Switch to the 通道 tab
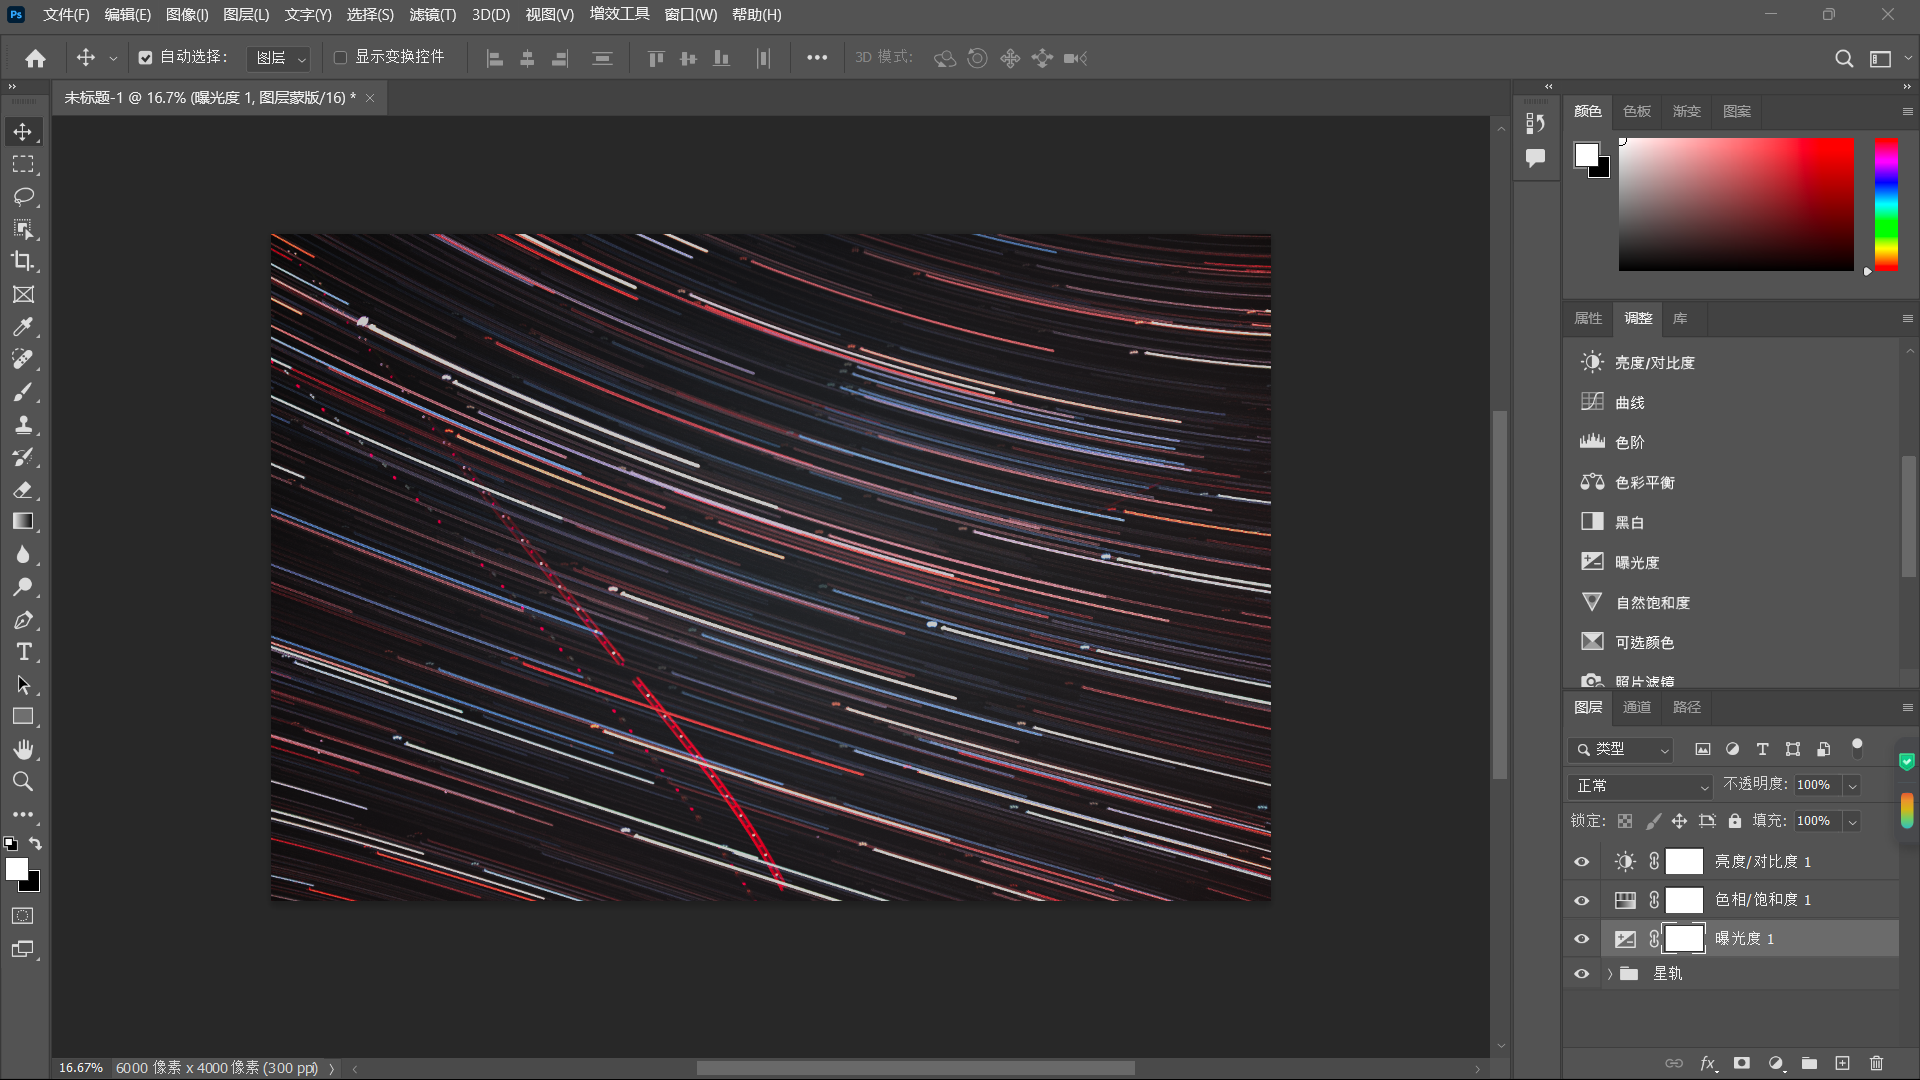Image resolution: width=1920 pixels, height=1080 pixels. pos(1637,707)
